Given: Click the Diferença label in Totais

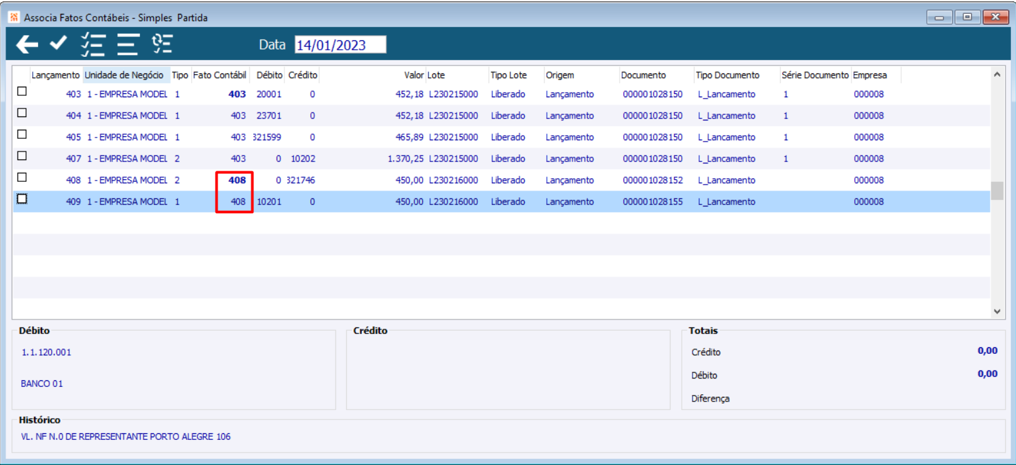Looking at the screenshot, I should pyautogui.click(x=710, y=399).
